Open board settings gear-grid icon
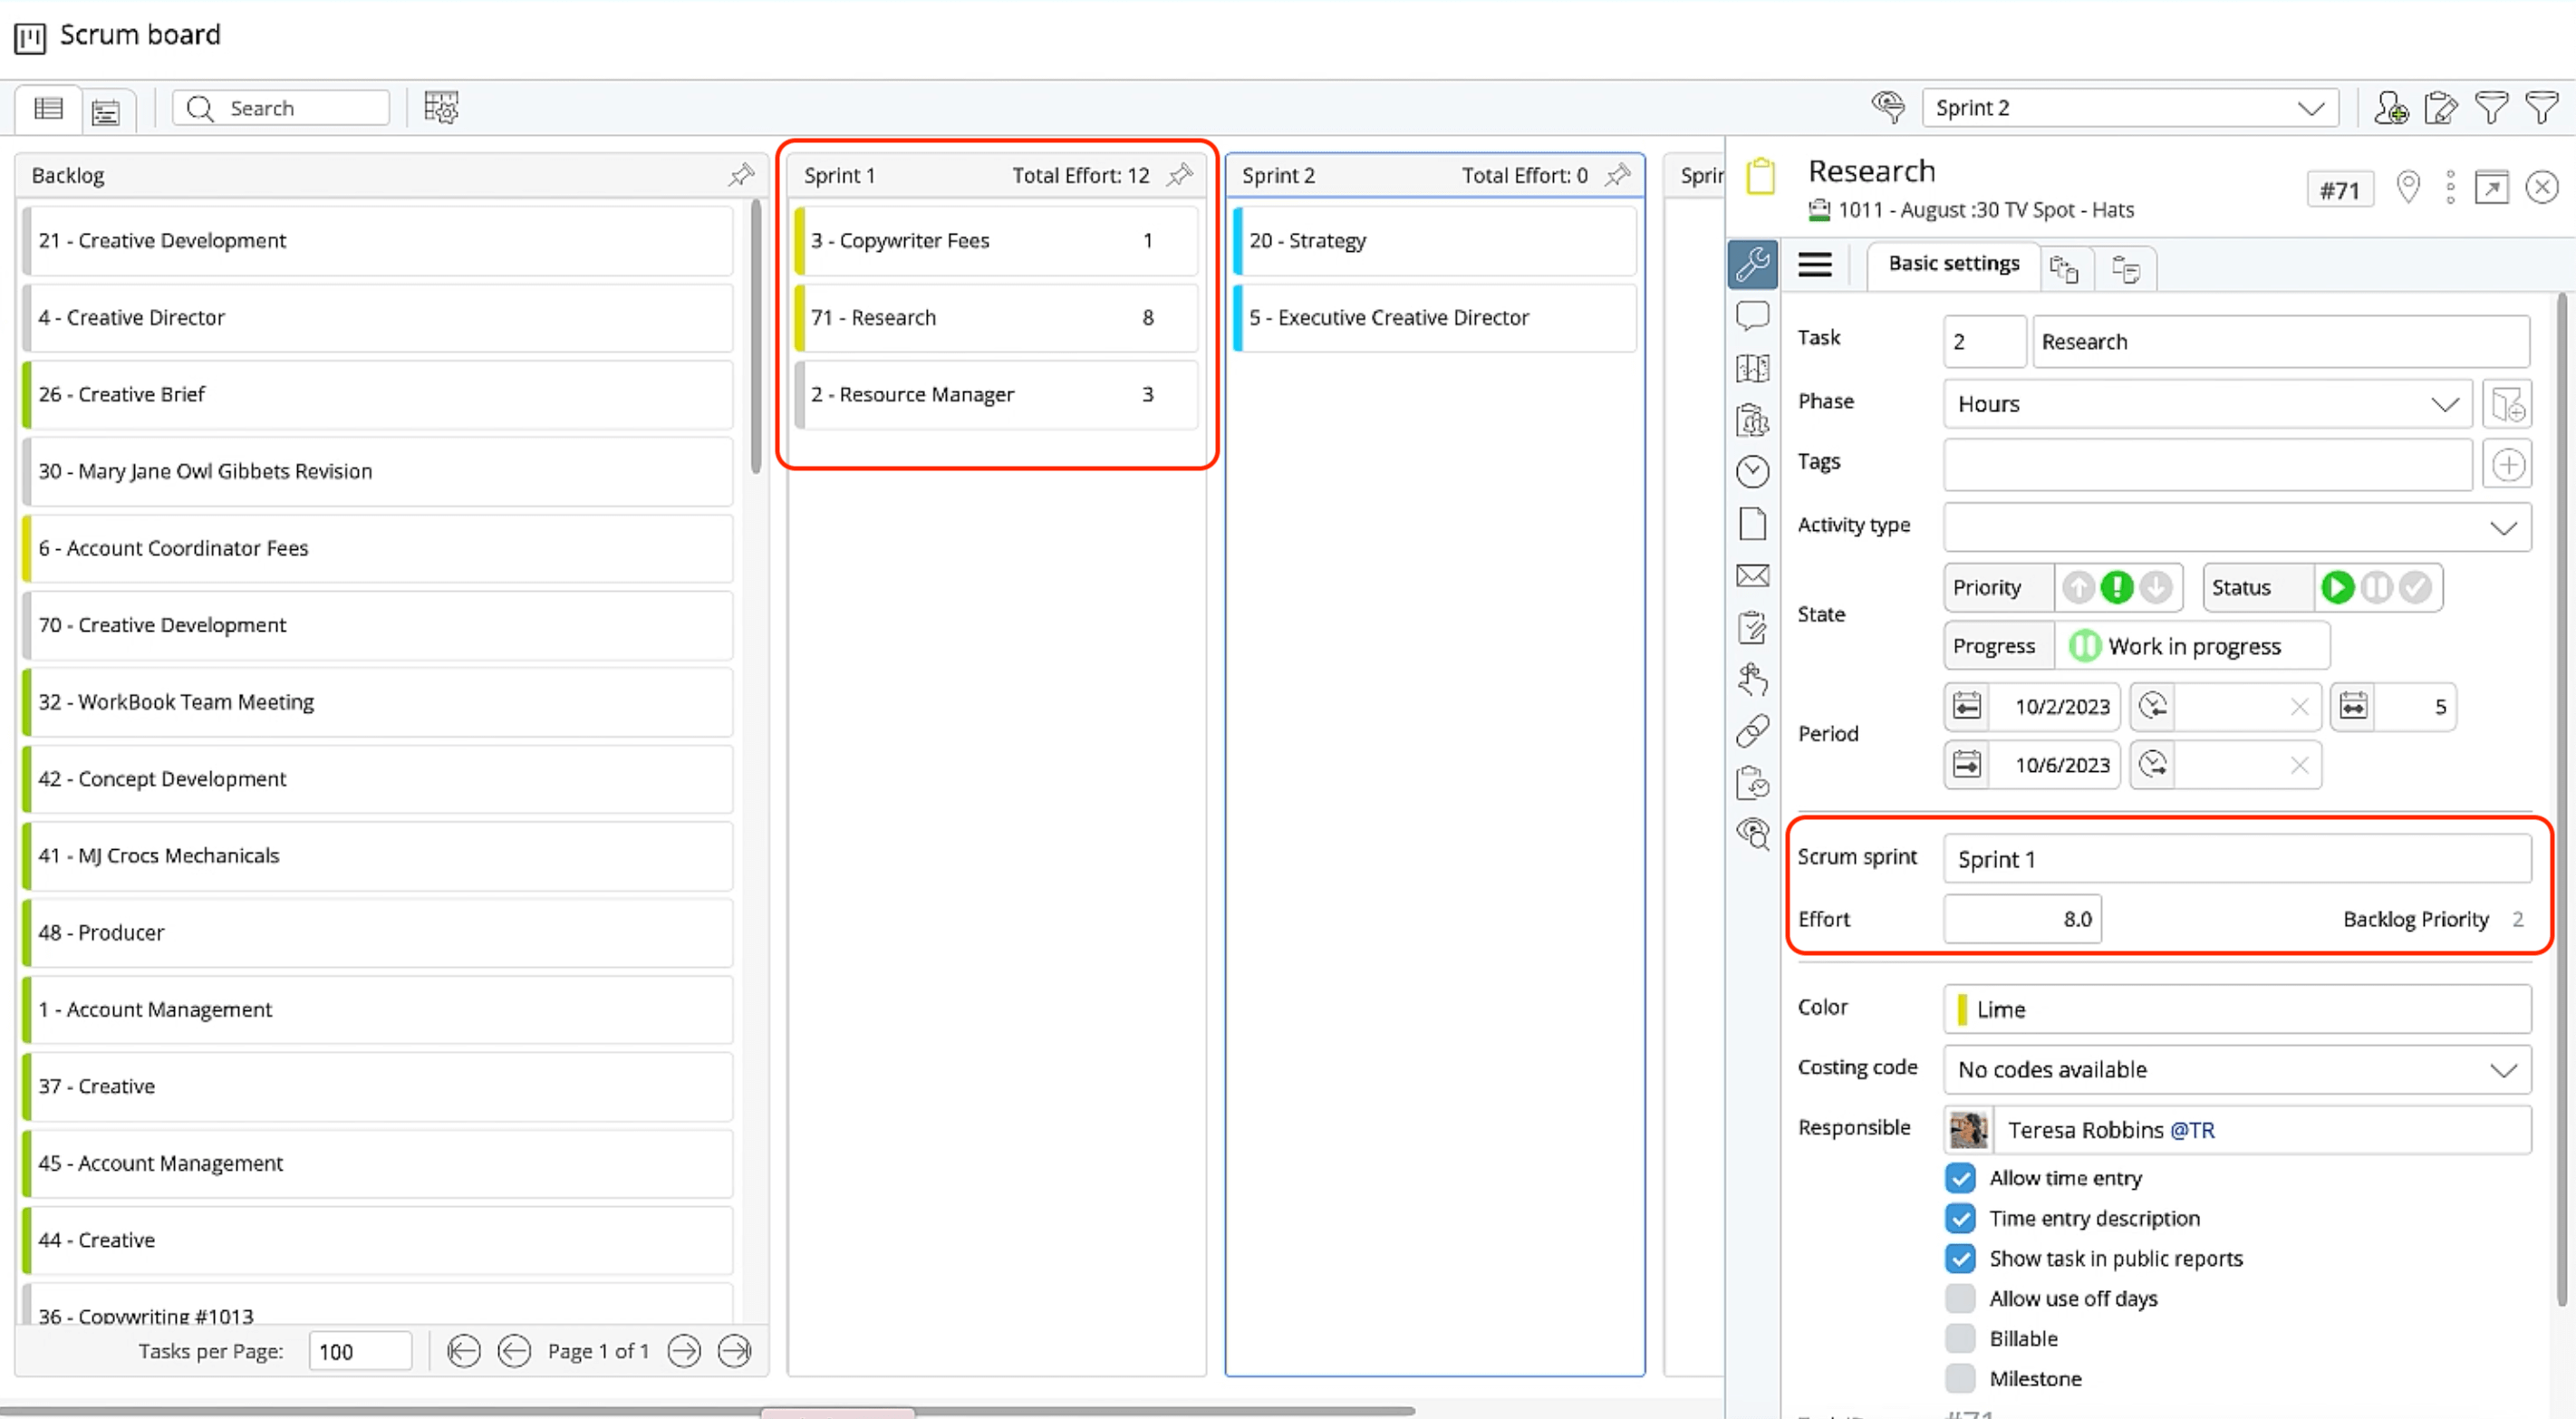 [441, 107]
